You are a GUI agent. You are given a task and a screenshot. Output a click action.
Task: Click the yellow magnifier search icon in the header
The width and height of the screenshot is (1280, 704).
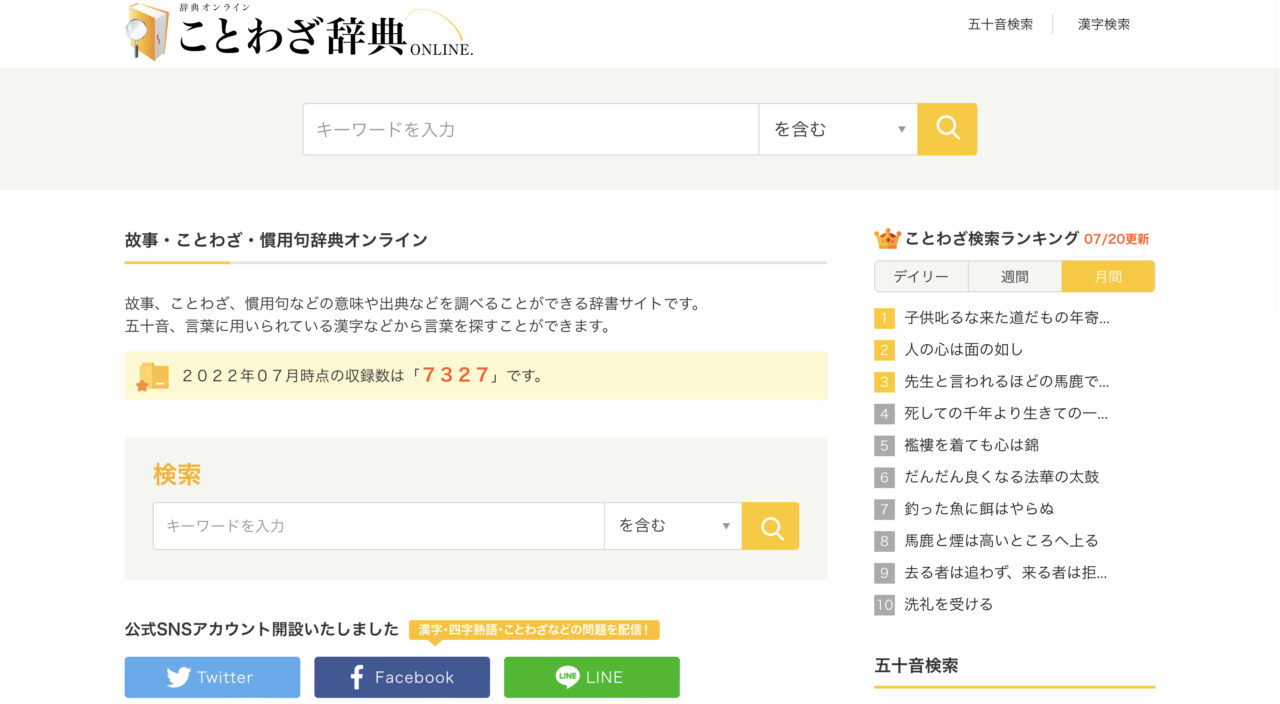coord(946,129)
